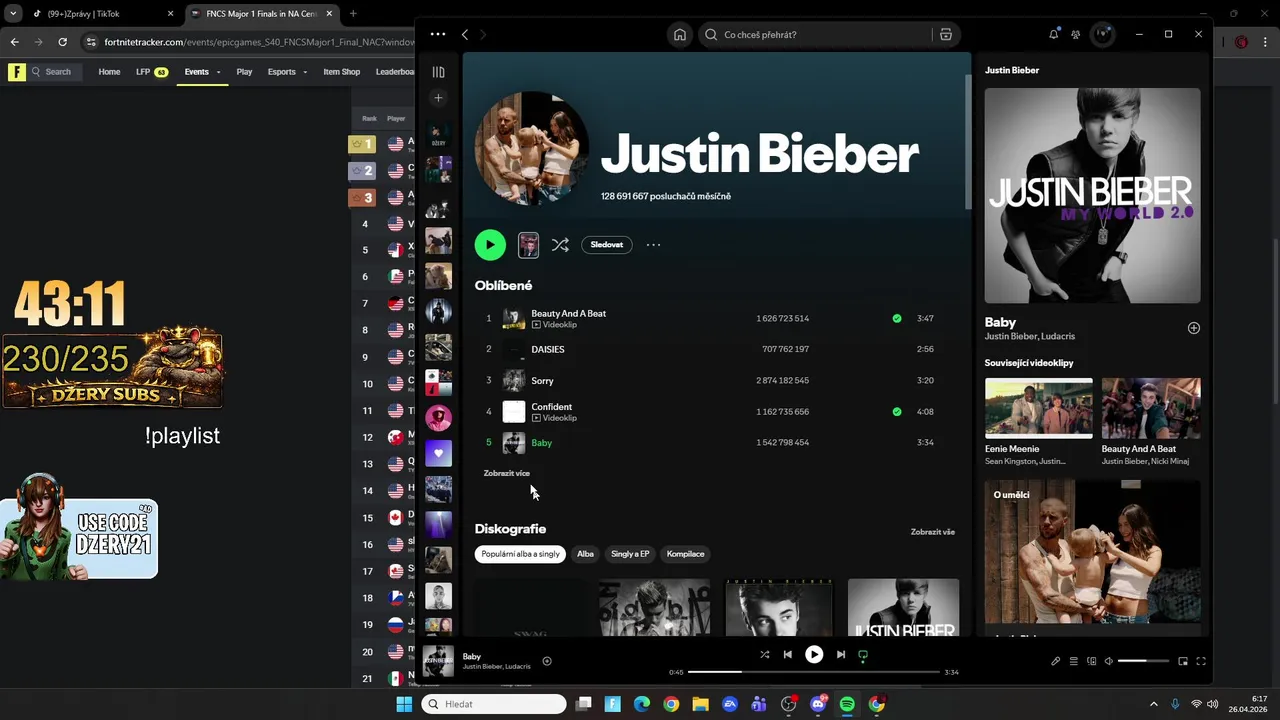
Task: Open Play on Fortnite Tracker navbar
Action: tap(244, 72)
